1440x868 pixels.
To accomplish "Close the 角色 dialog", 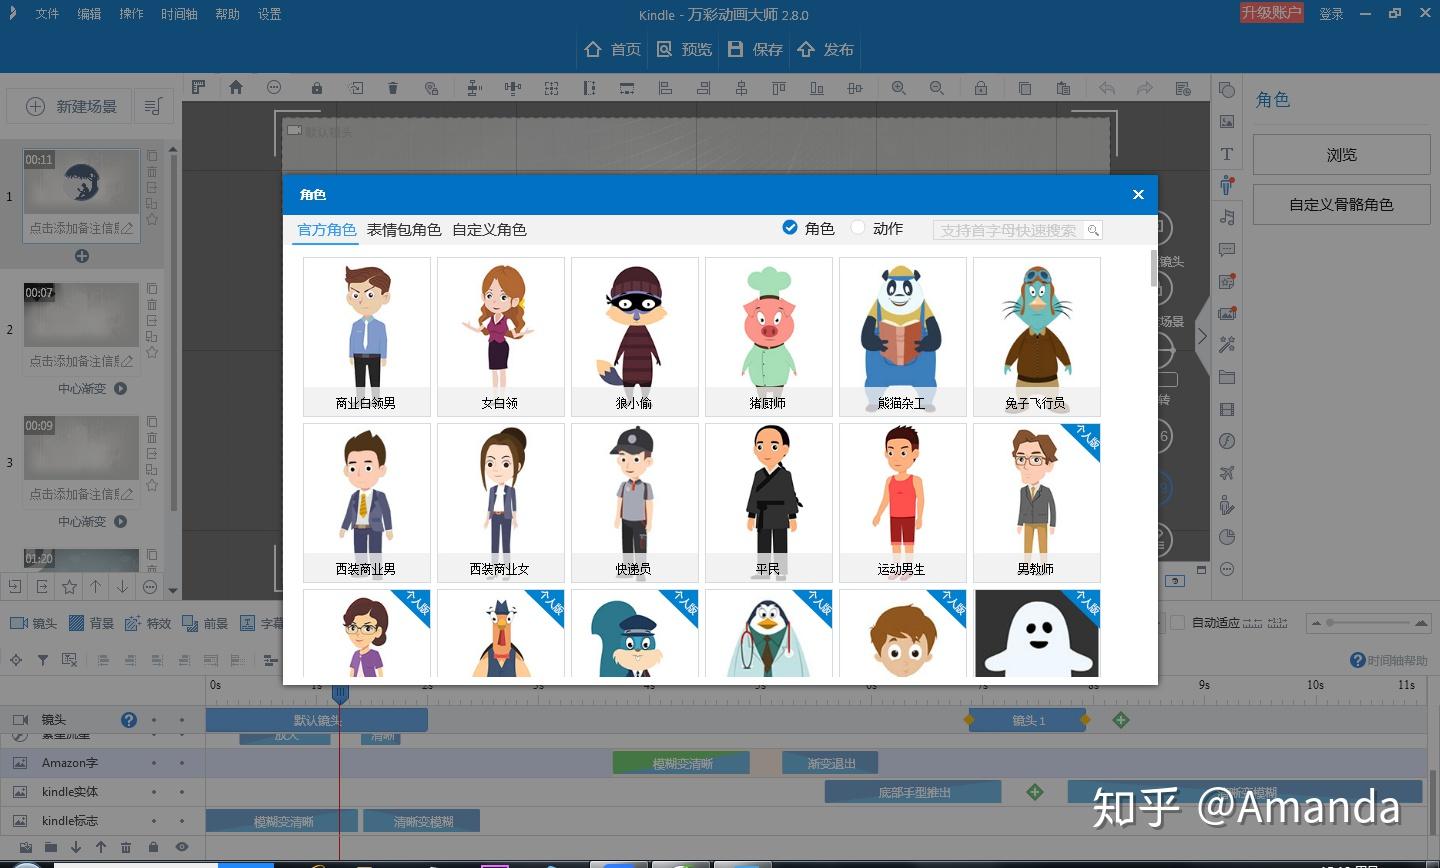I will tap(1138, 194).
